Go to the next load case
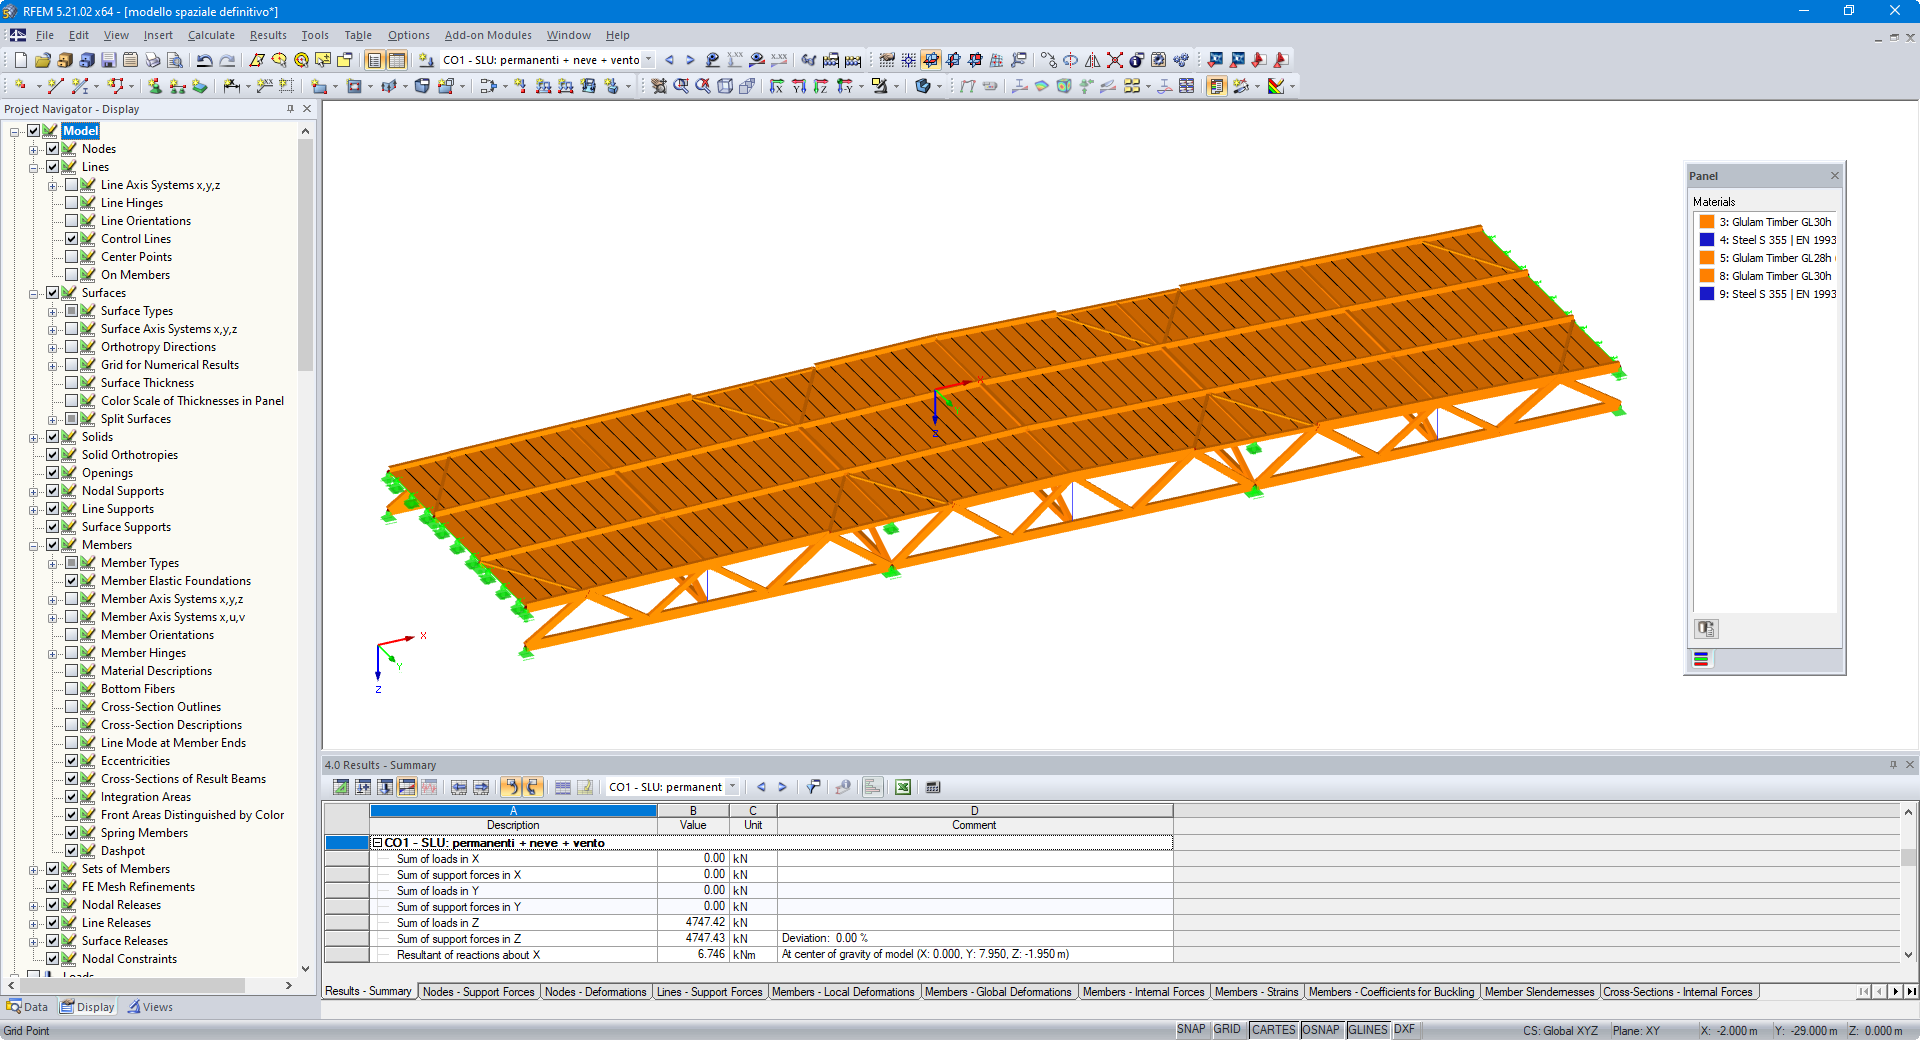The width and height of the screenshot is (1920, 1040). click(x=690, y=60)
